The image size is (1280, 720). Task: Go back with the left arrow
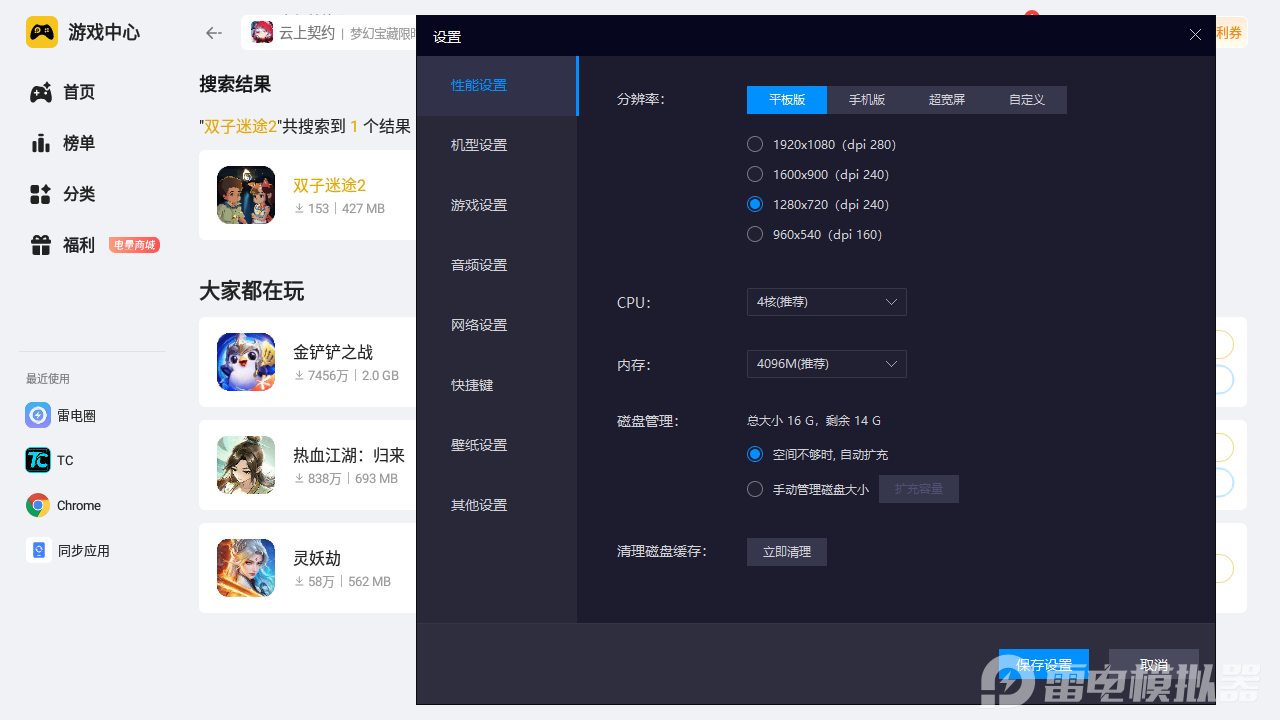pyautogui.click(x=213, y=33)
